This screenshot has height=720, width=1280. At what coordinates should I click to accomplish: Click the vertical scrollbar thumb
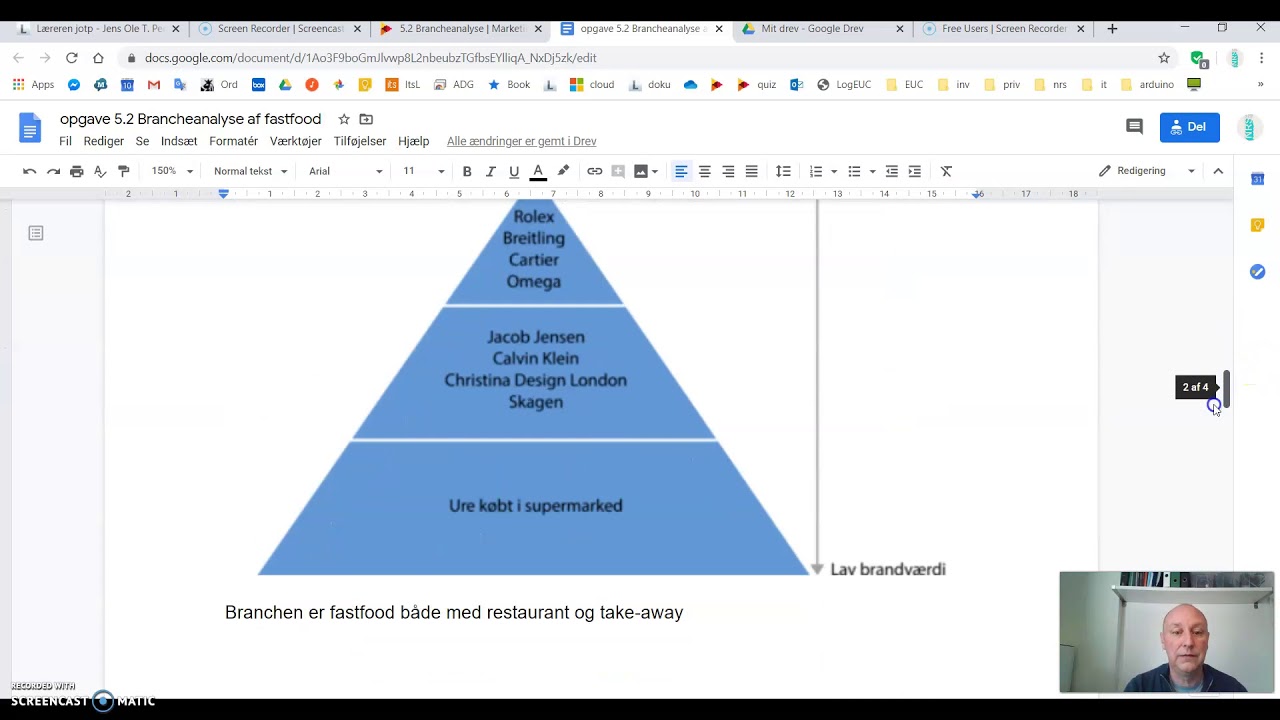[1226, 388]
